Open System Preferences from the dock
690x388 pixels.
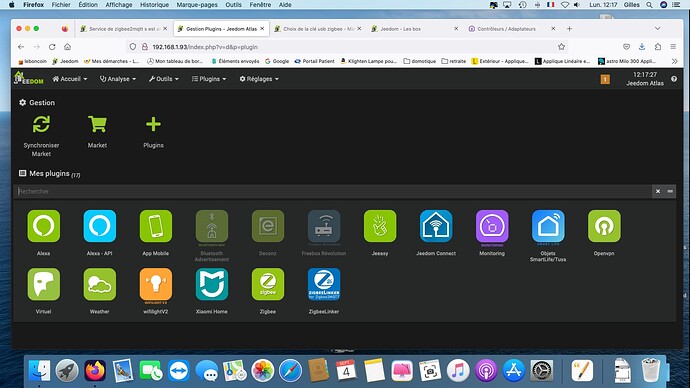click(x=542, y=370)
